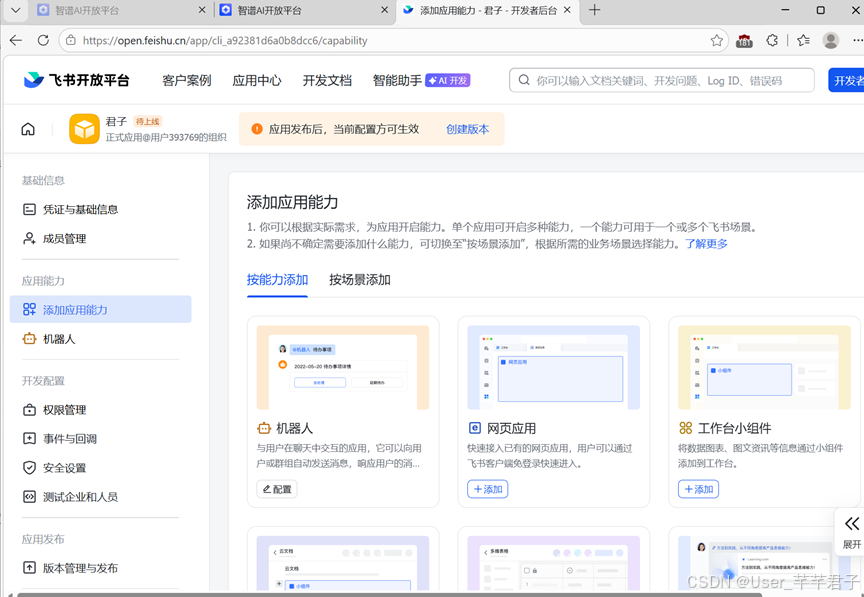This screenshot has width=864, height=597.
Task: Open browser settings ellipsis menu
Action: [x=857, y=40]
